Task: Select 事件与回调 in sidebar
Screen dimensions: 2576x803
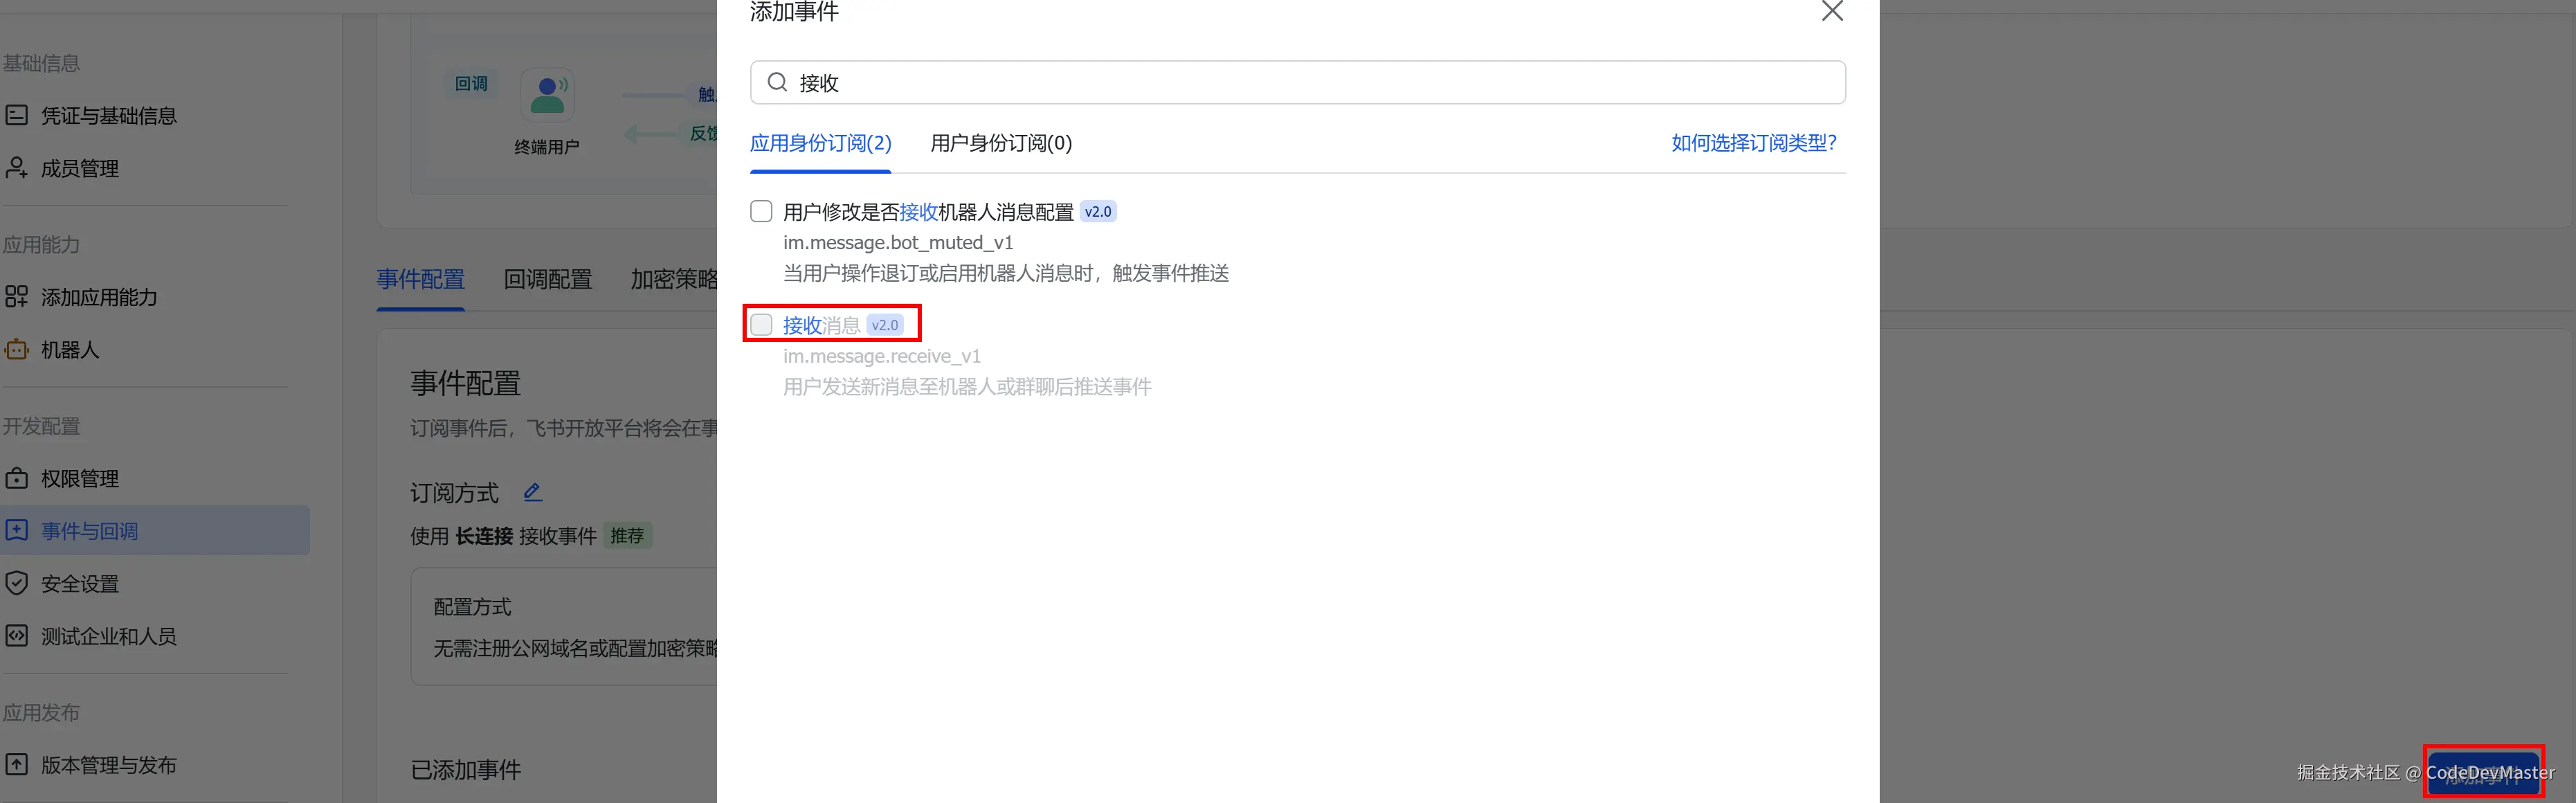Action: click(x=154, y=531)
